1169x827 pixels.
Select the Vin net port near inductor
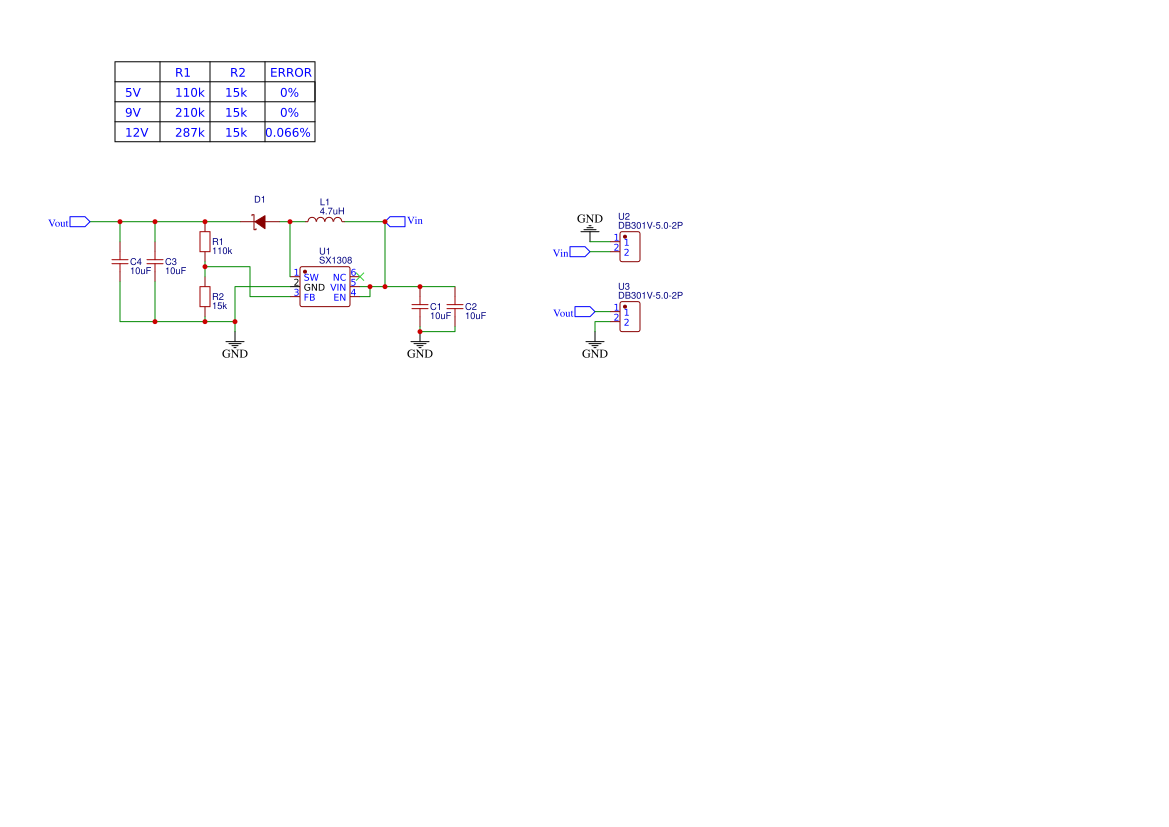[396, 221]
